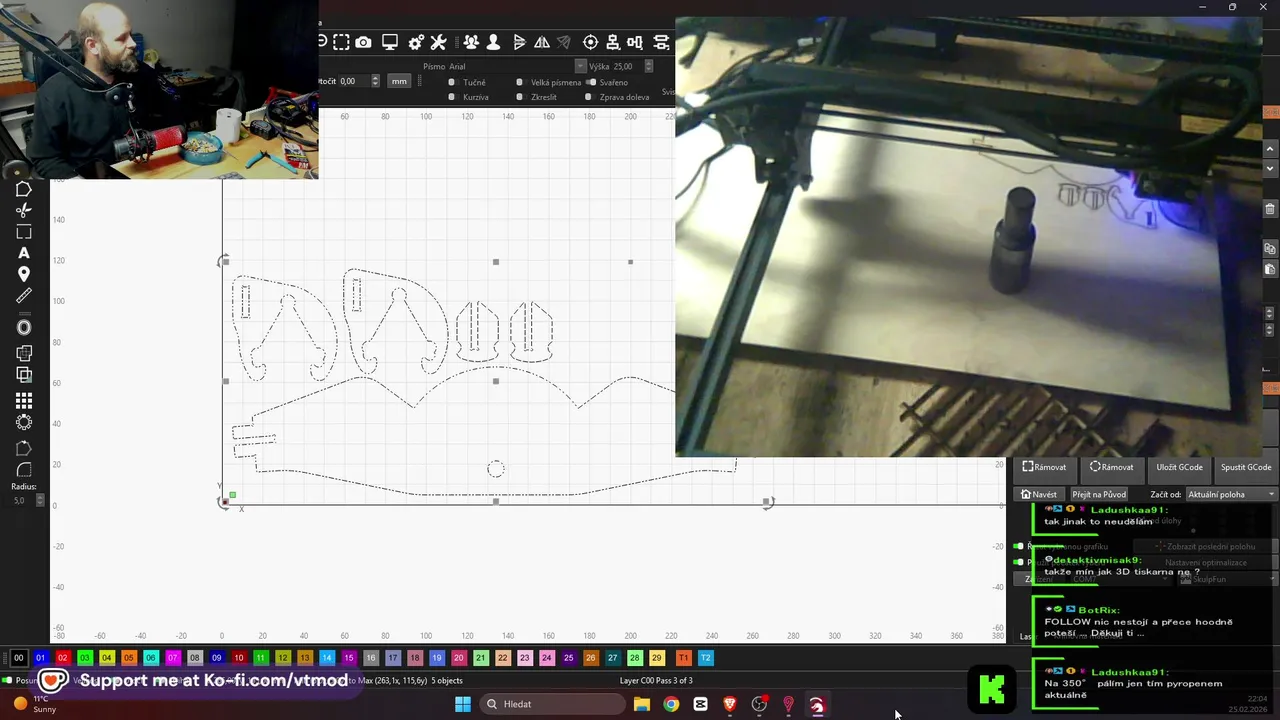Pick tool layer swatch T1

pos(683,658)
